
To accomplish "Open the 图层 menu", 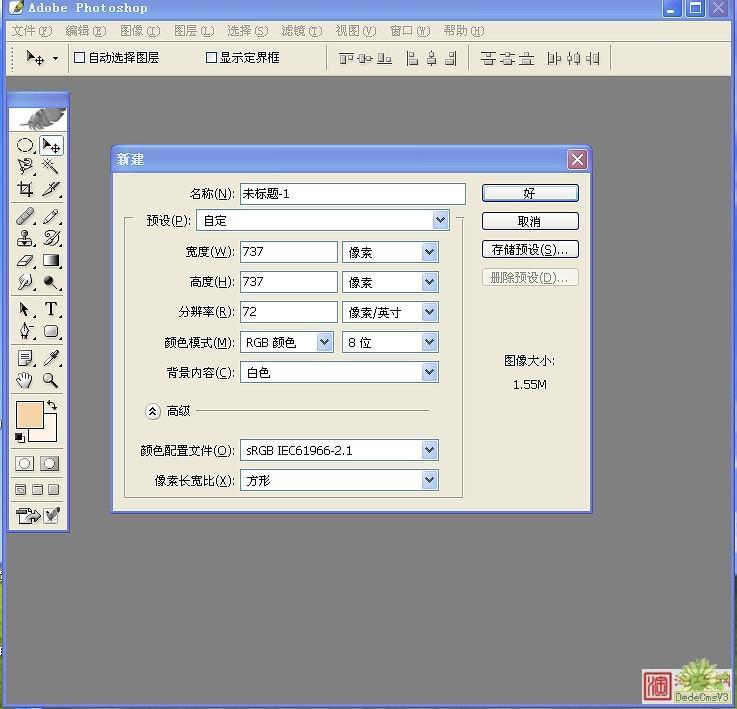I will (x=194, y=31).
